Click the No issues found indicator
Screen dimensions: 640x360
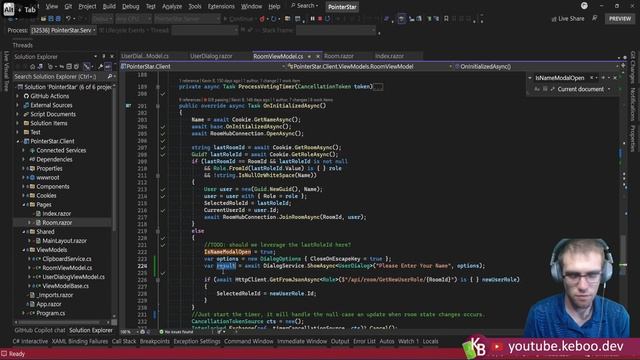click(176, 332)
